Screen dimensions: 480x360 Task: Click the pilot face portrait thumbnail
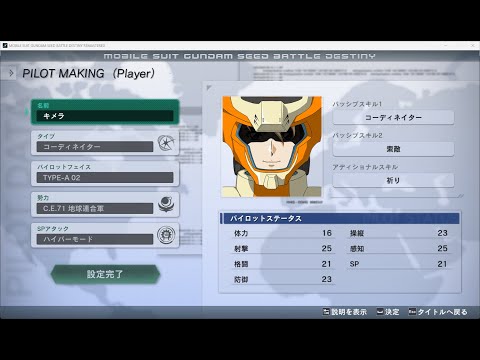click(272, 147)
